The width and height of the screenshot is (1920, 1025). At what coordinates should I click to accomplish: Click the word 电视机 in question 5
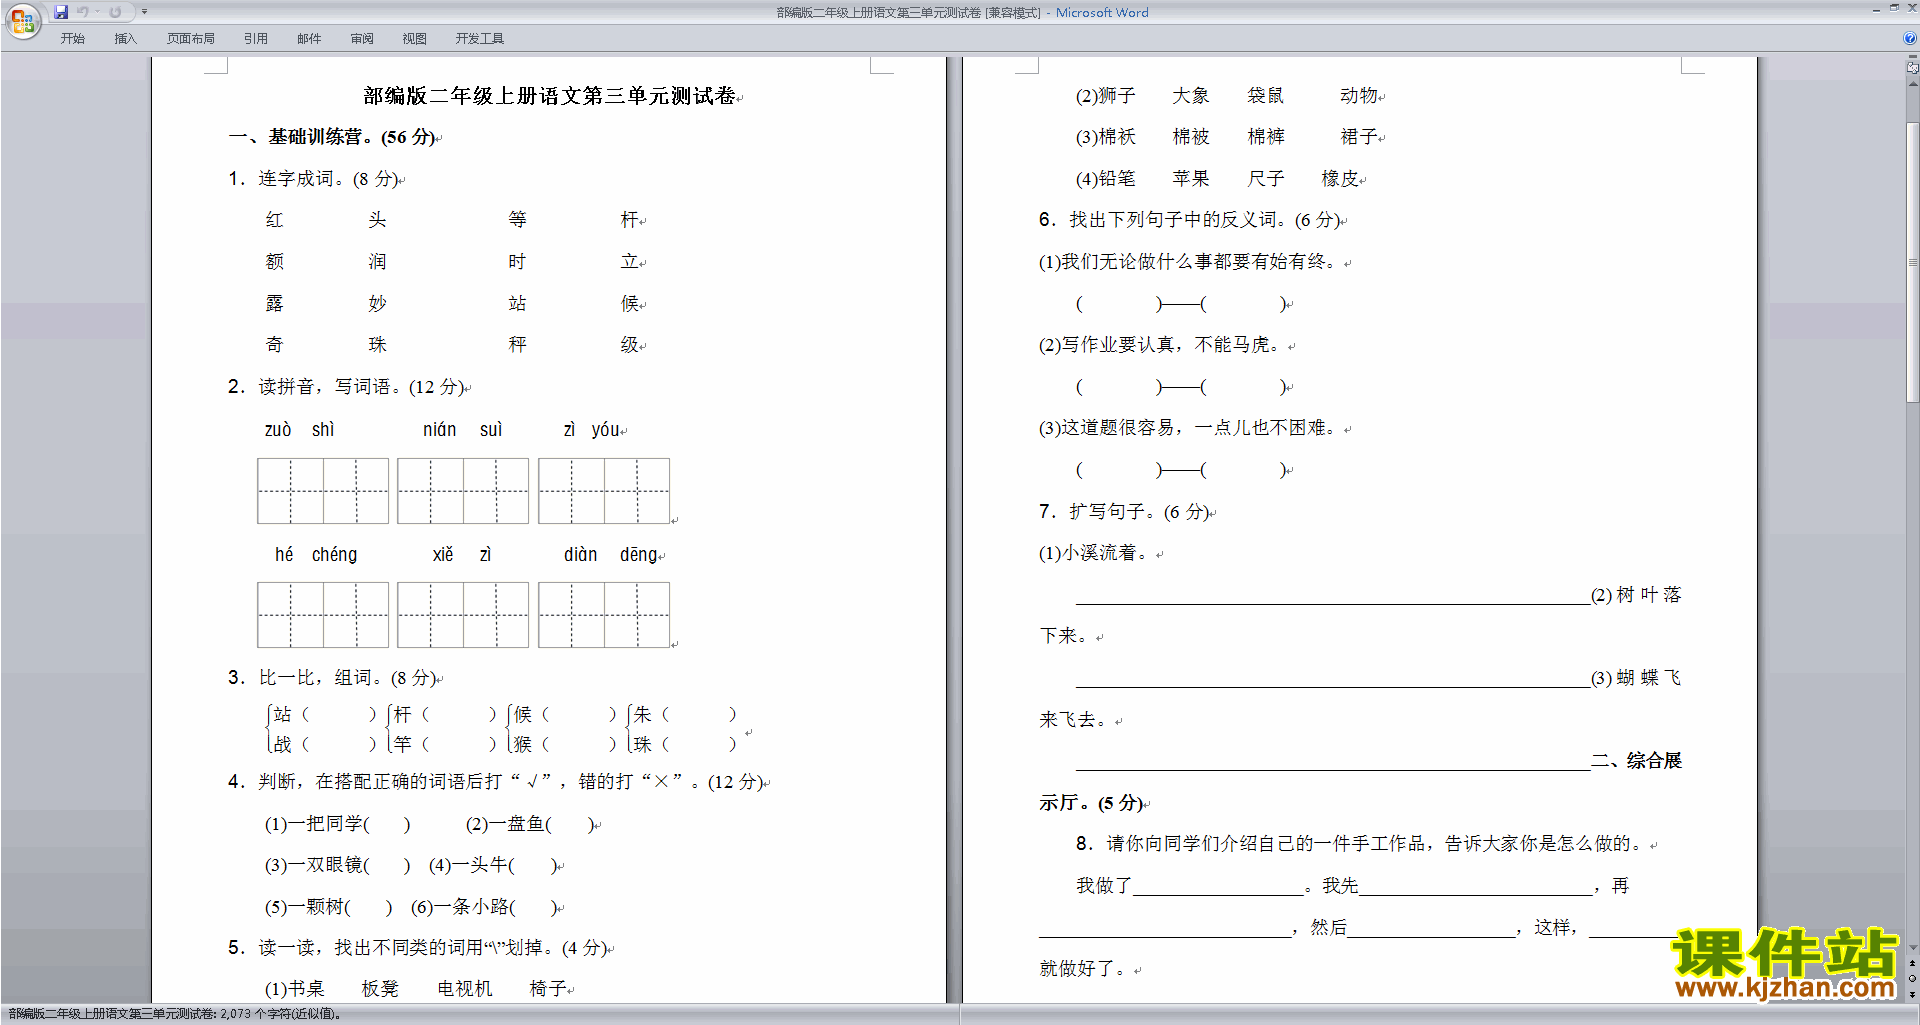(465, 989)
